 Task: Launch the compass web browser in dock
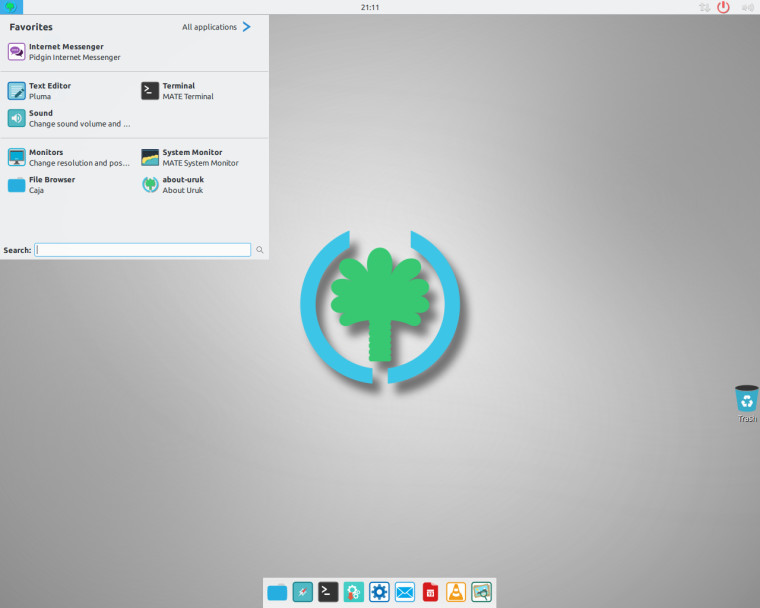point(303,592)
